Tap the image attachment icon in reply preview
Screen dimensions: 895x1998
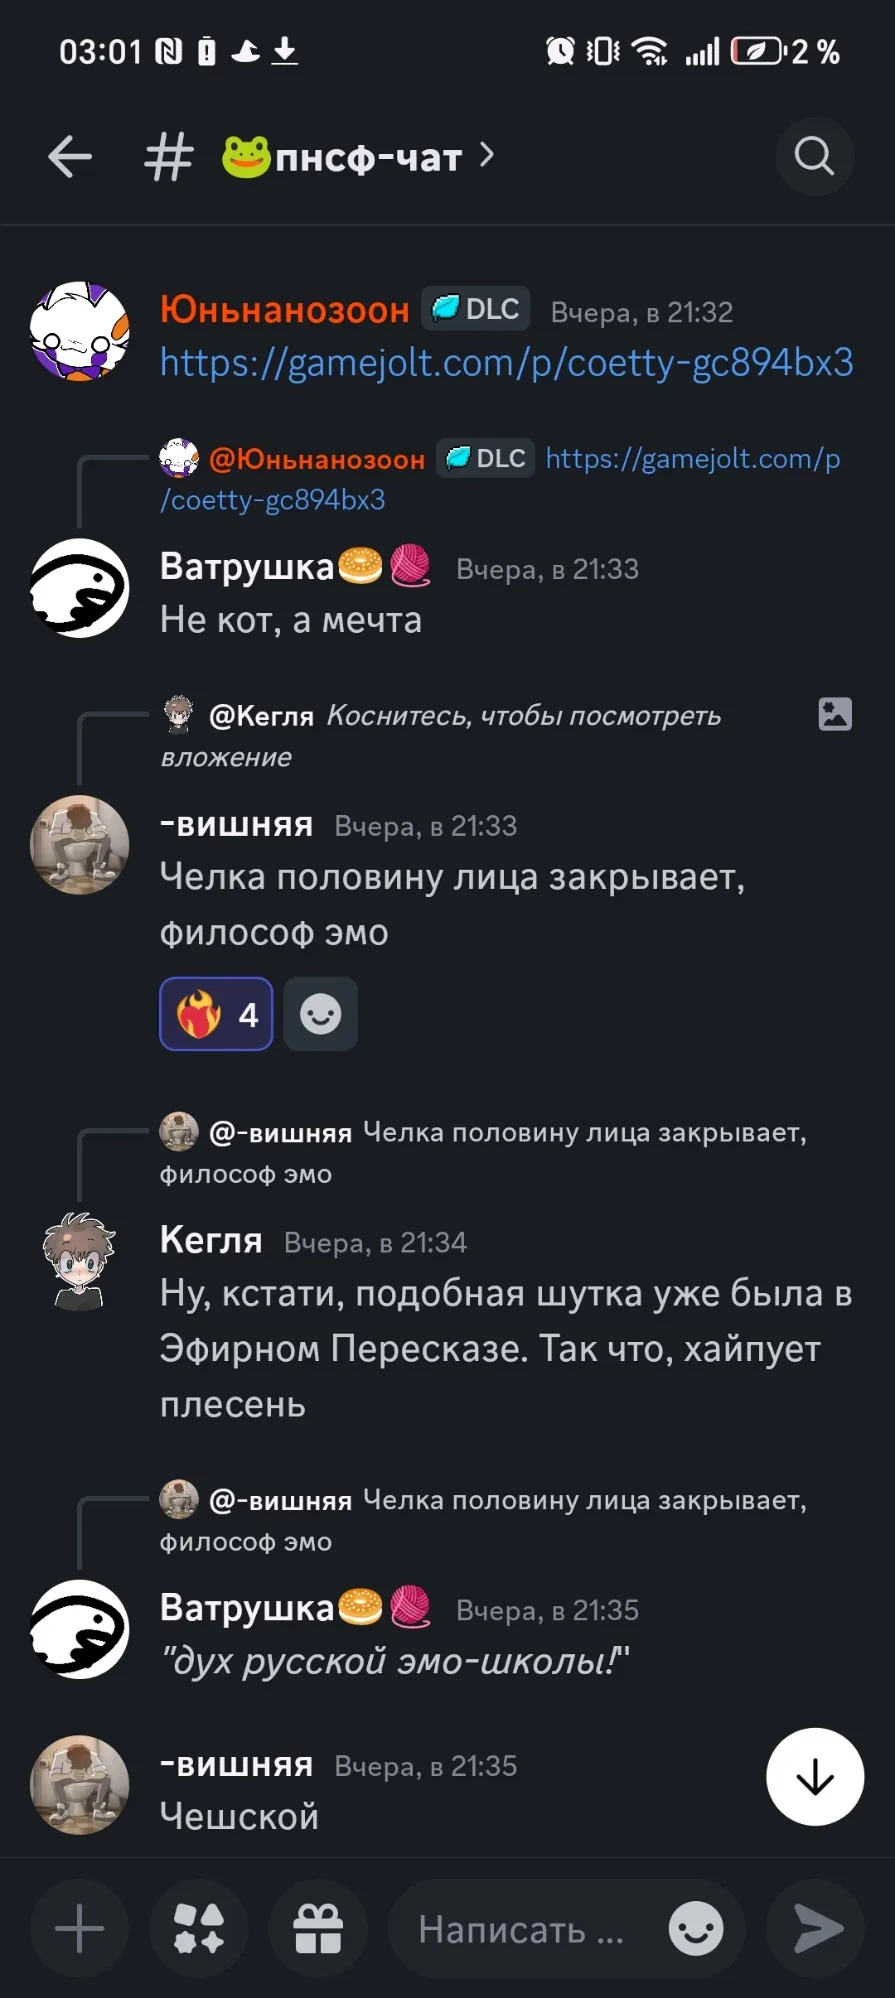(835, 714)
